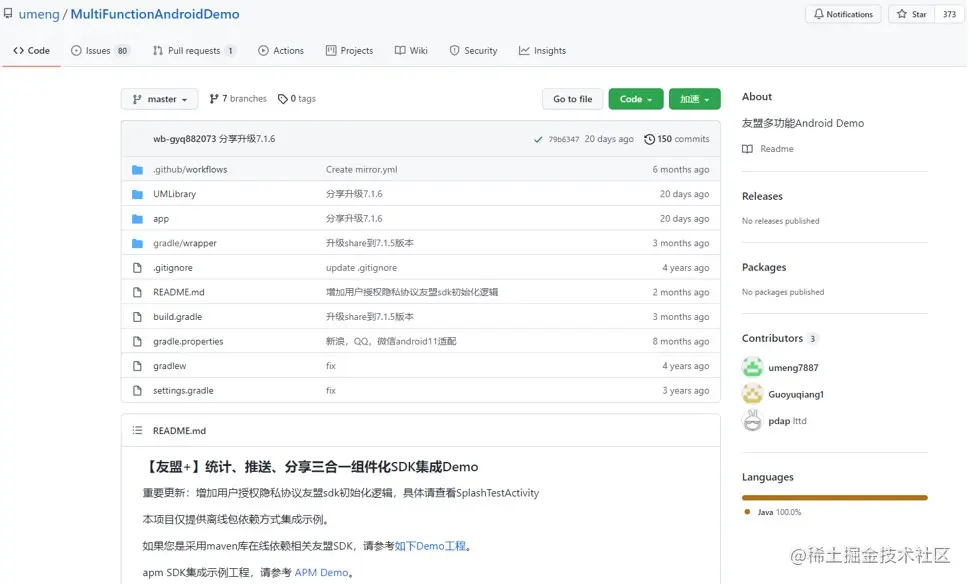Click the commit status green checkmark
The width and height of the screenshot is (969, 584).
pos(538,140)
